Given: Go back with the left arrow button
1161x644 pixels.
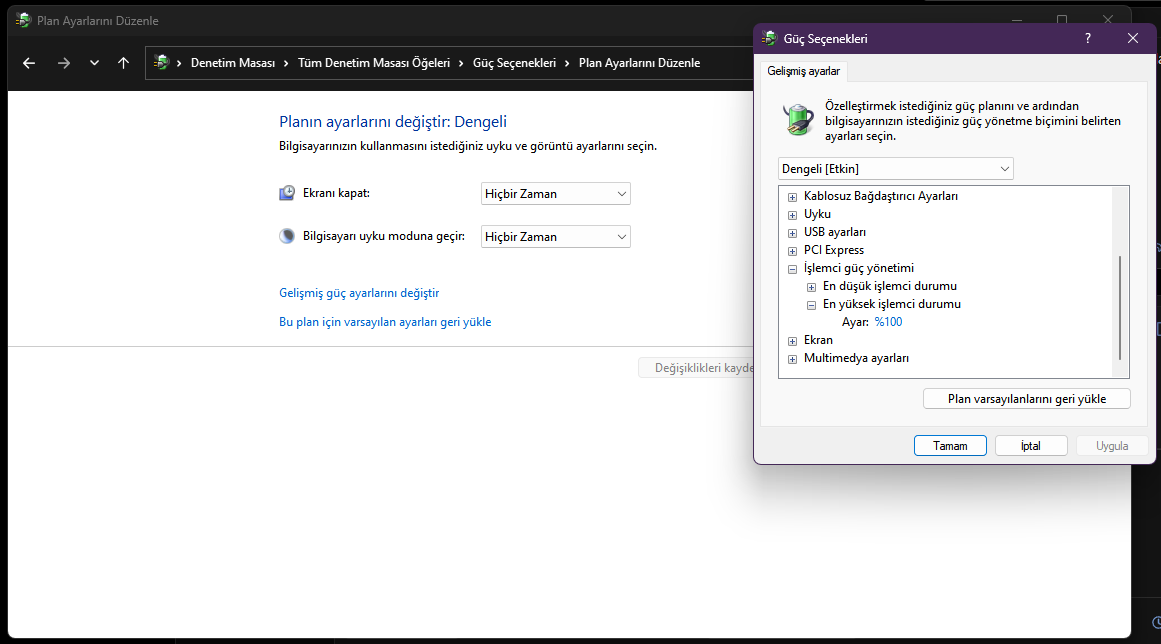Looking at the screenshot, I should 29,63.
